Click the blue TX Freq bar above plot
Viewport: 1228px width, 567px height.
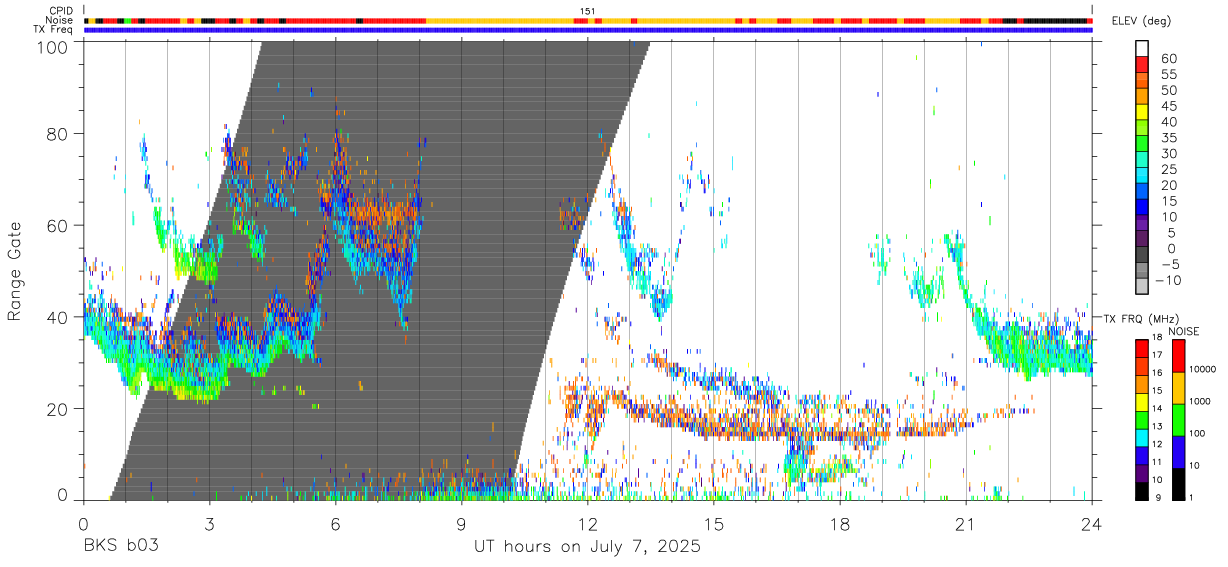588,30
